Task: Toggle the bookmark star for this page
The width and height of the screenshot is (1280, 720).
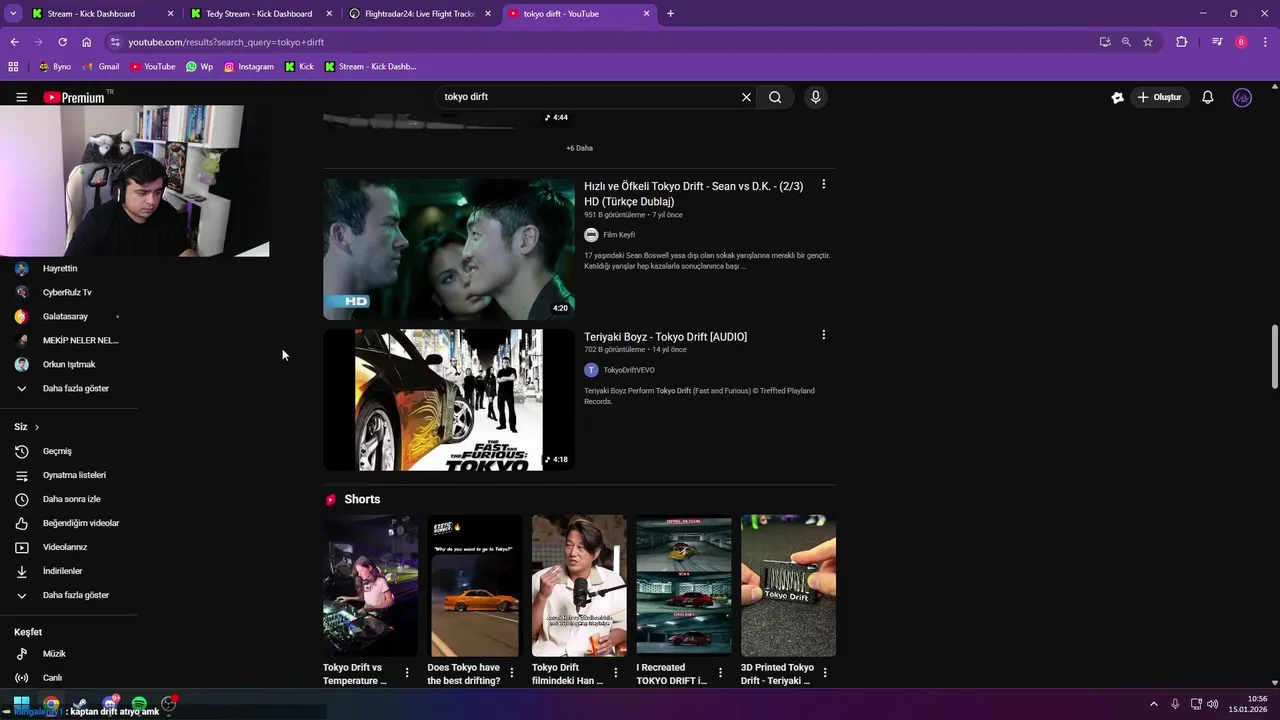Action: [1148, 42]
